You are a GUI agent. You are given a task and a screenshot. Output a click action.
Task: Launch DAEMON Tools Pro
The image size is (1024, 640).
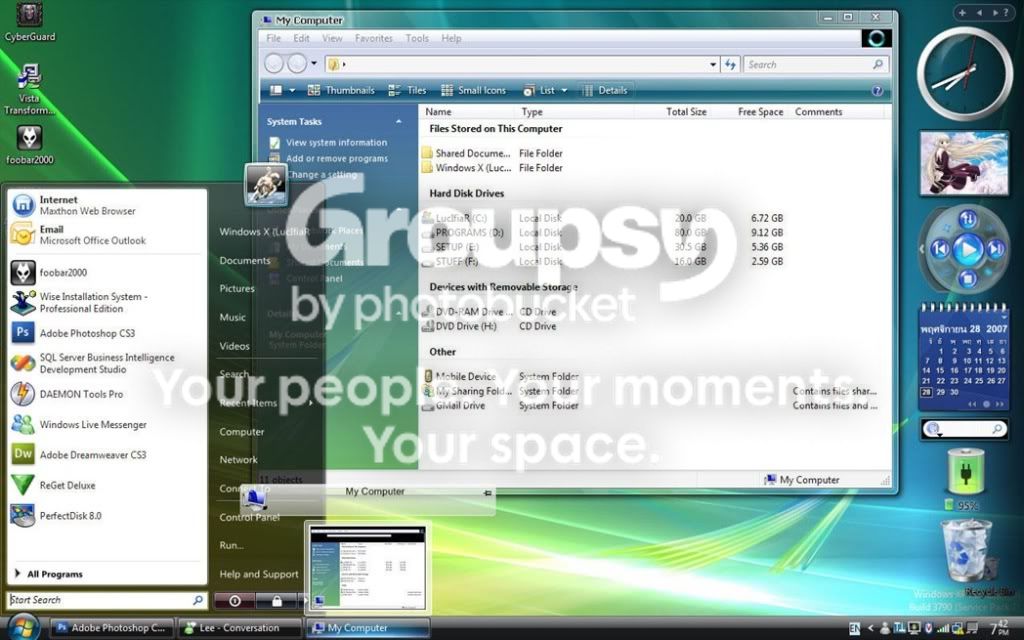tap(106, 394)
